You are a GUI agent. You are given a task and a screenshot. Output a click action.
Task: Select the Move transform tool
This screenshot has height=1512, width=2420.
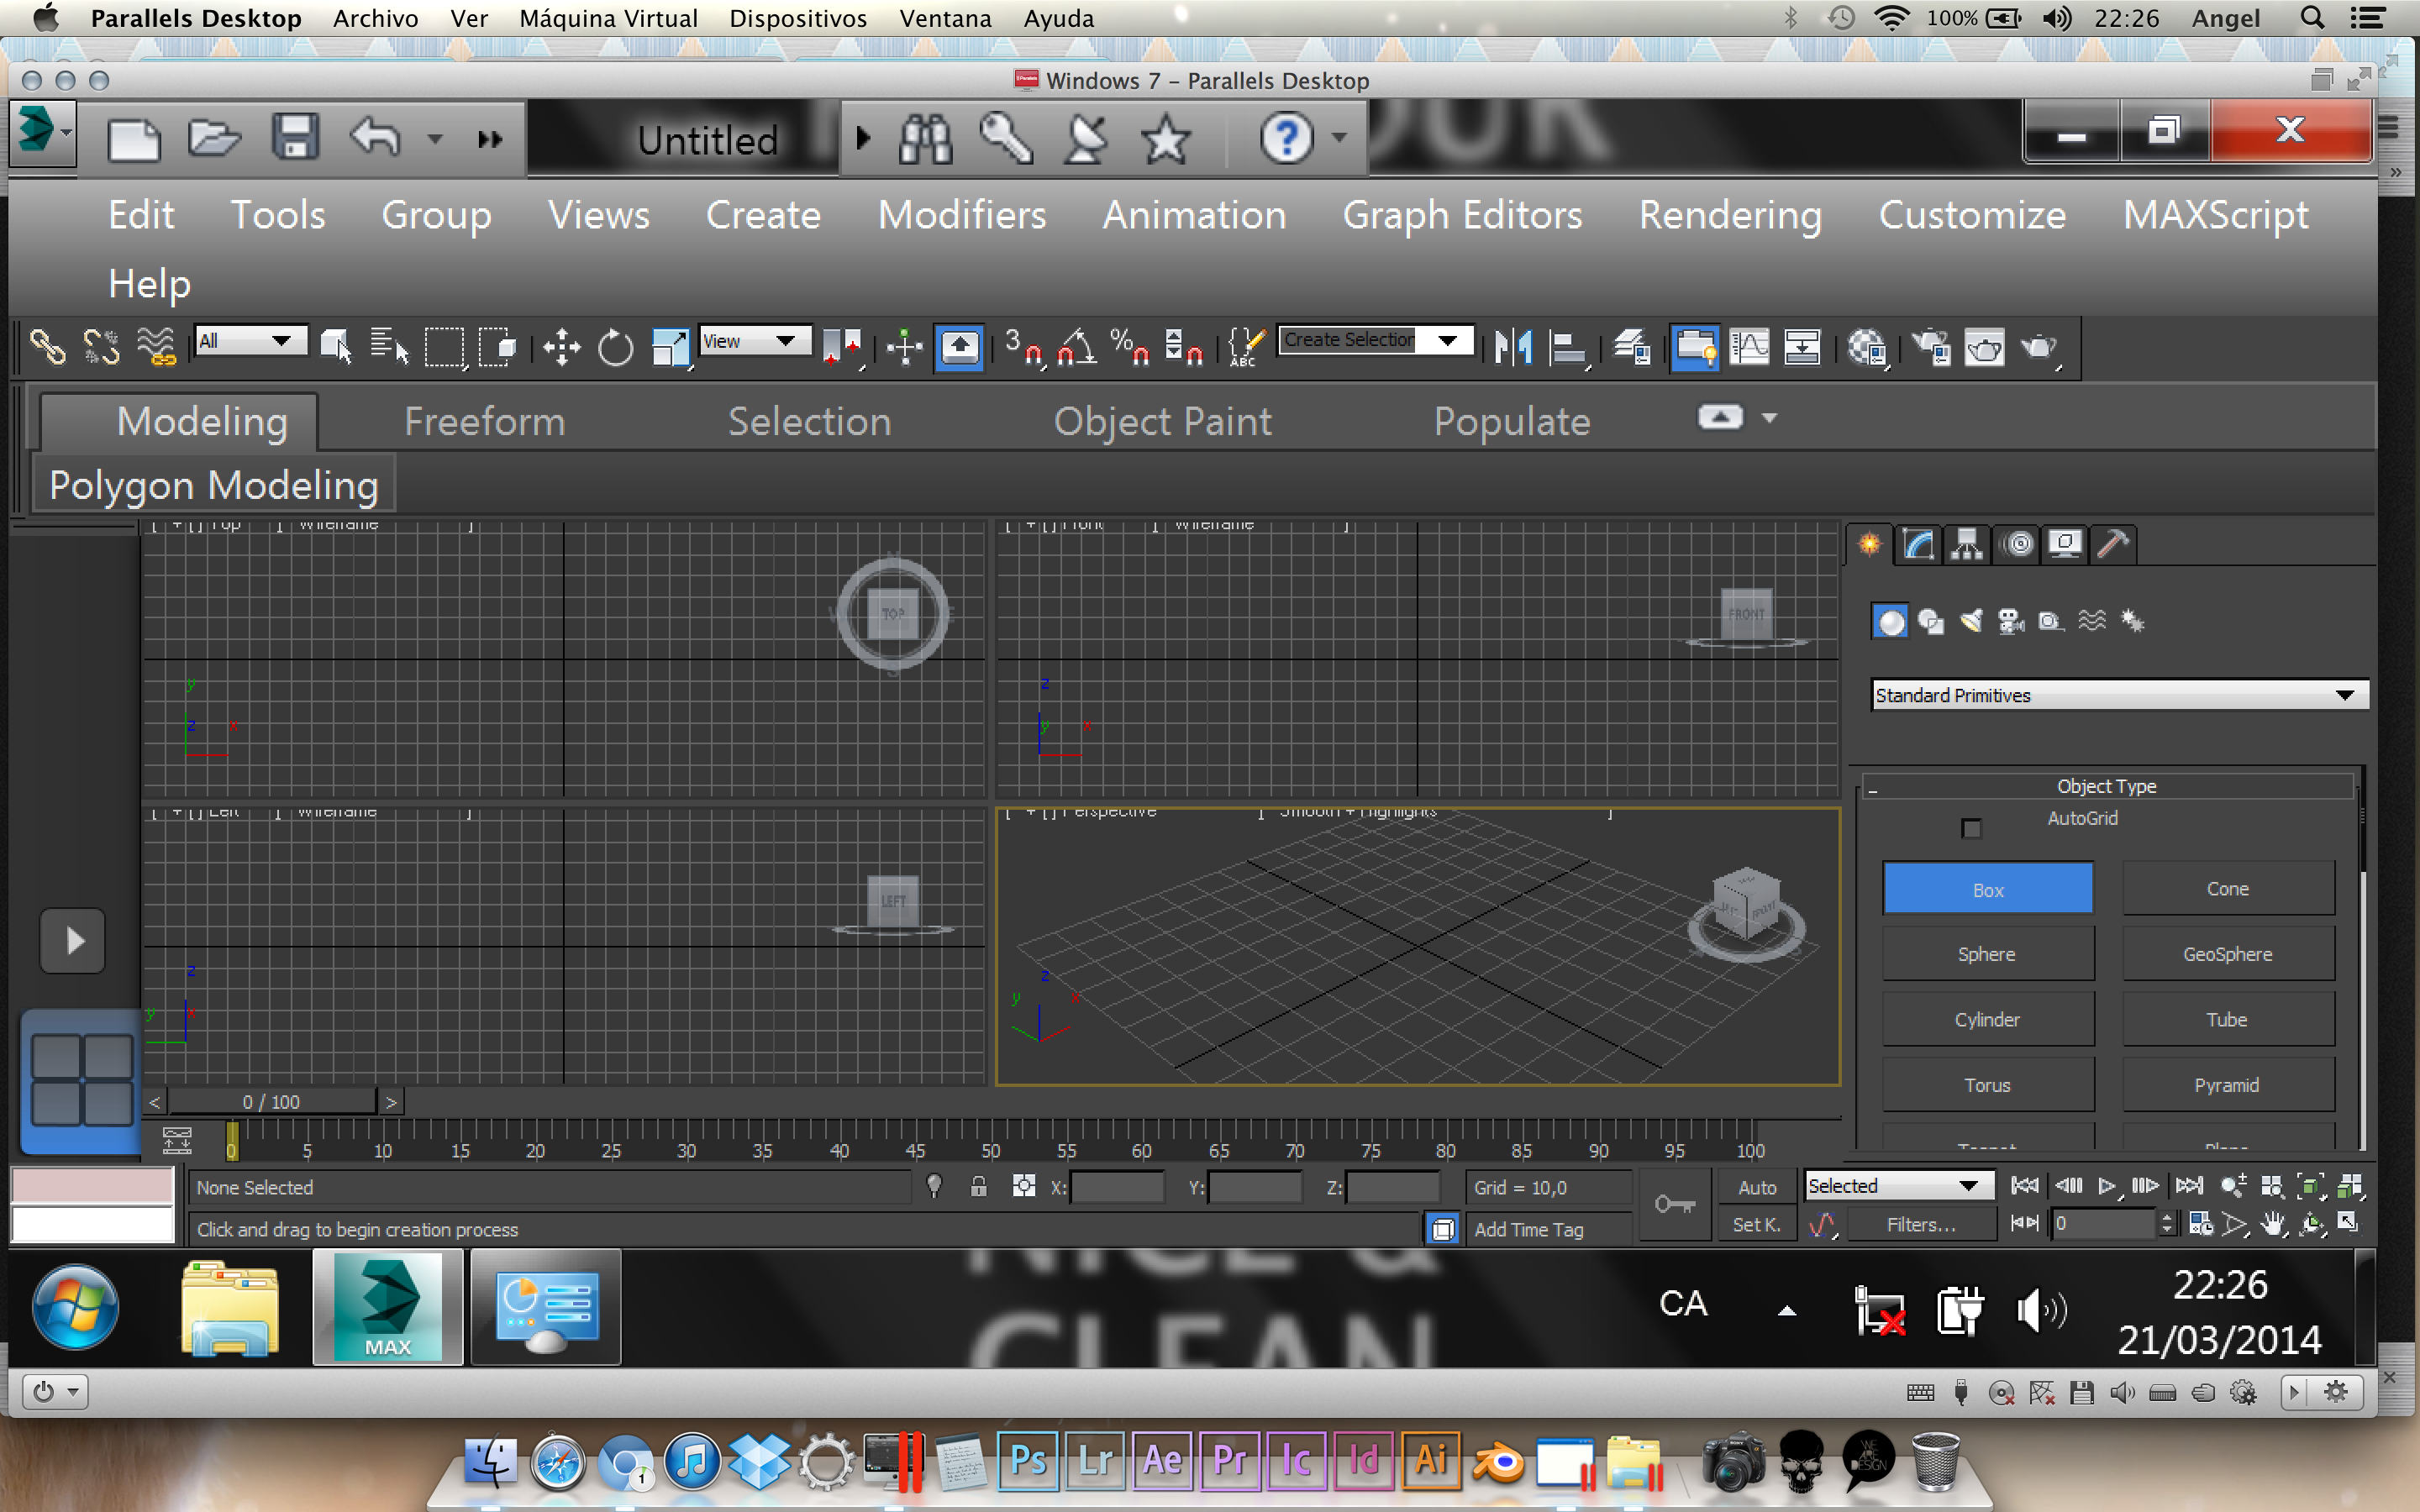[561, 347]
